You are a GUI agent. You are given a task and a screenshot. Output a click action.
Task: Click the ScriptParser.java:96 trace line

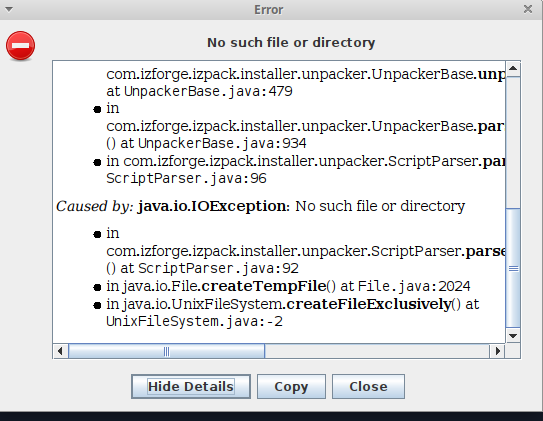(186, 179)
